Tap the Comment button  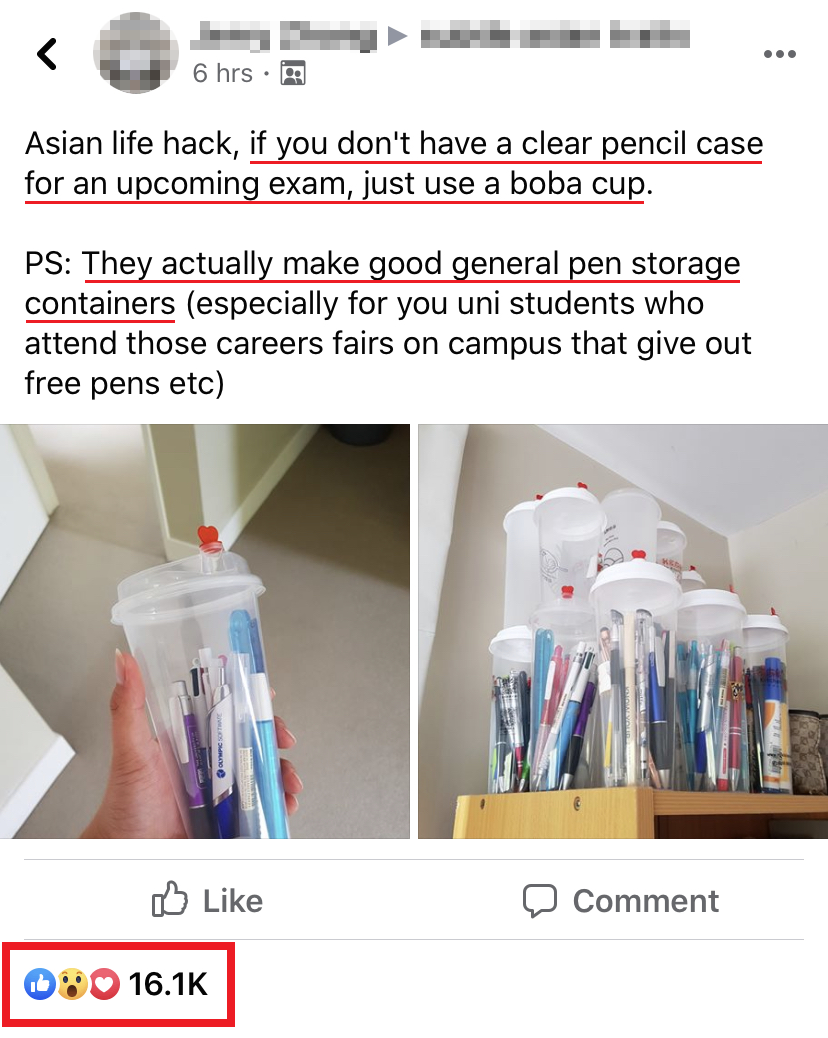[620, 901]
